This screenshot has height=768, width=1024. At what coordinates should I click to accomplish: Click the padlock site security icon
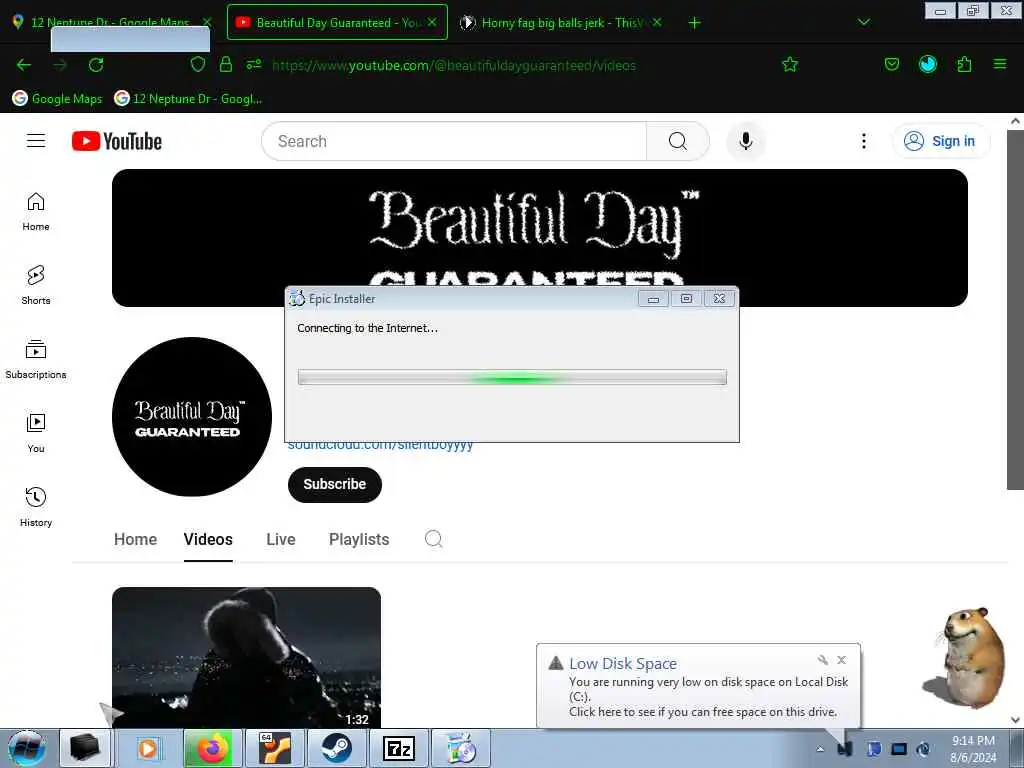(226, 64)
